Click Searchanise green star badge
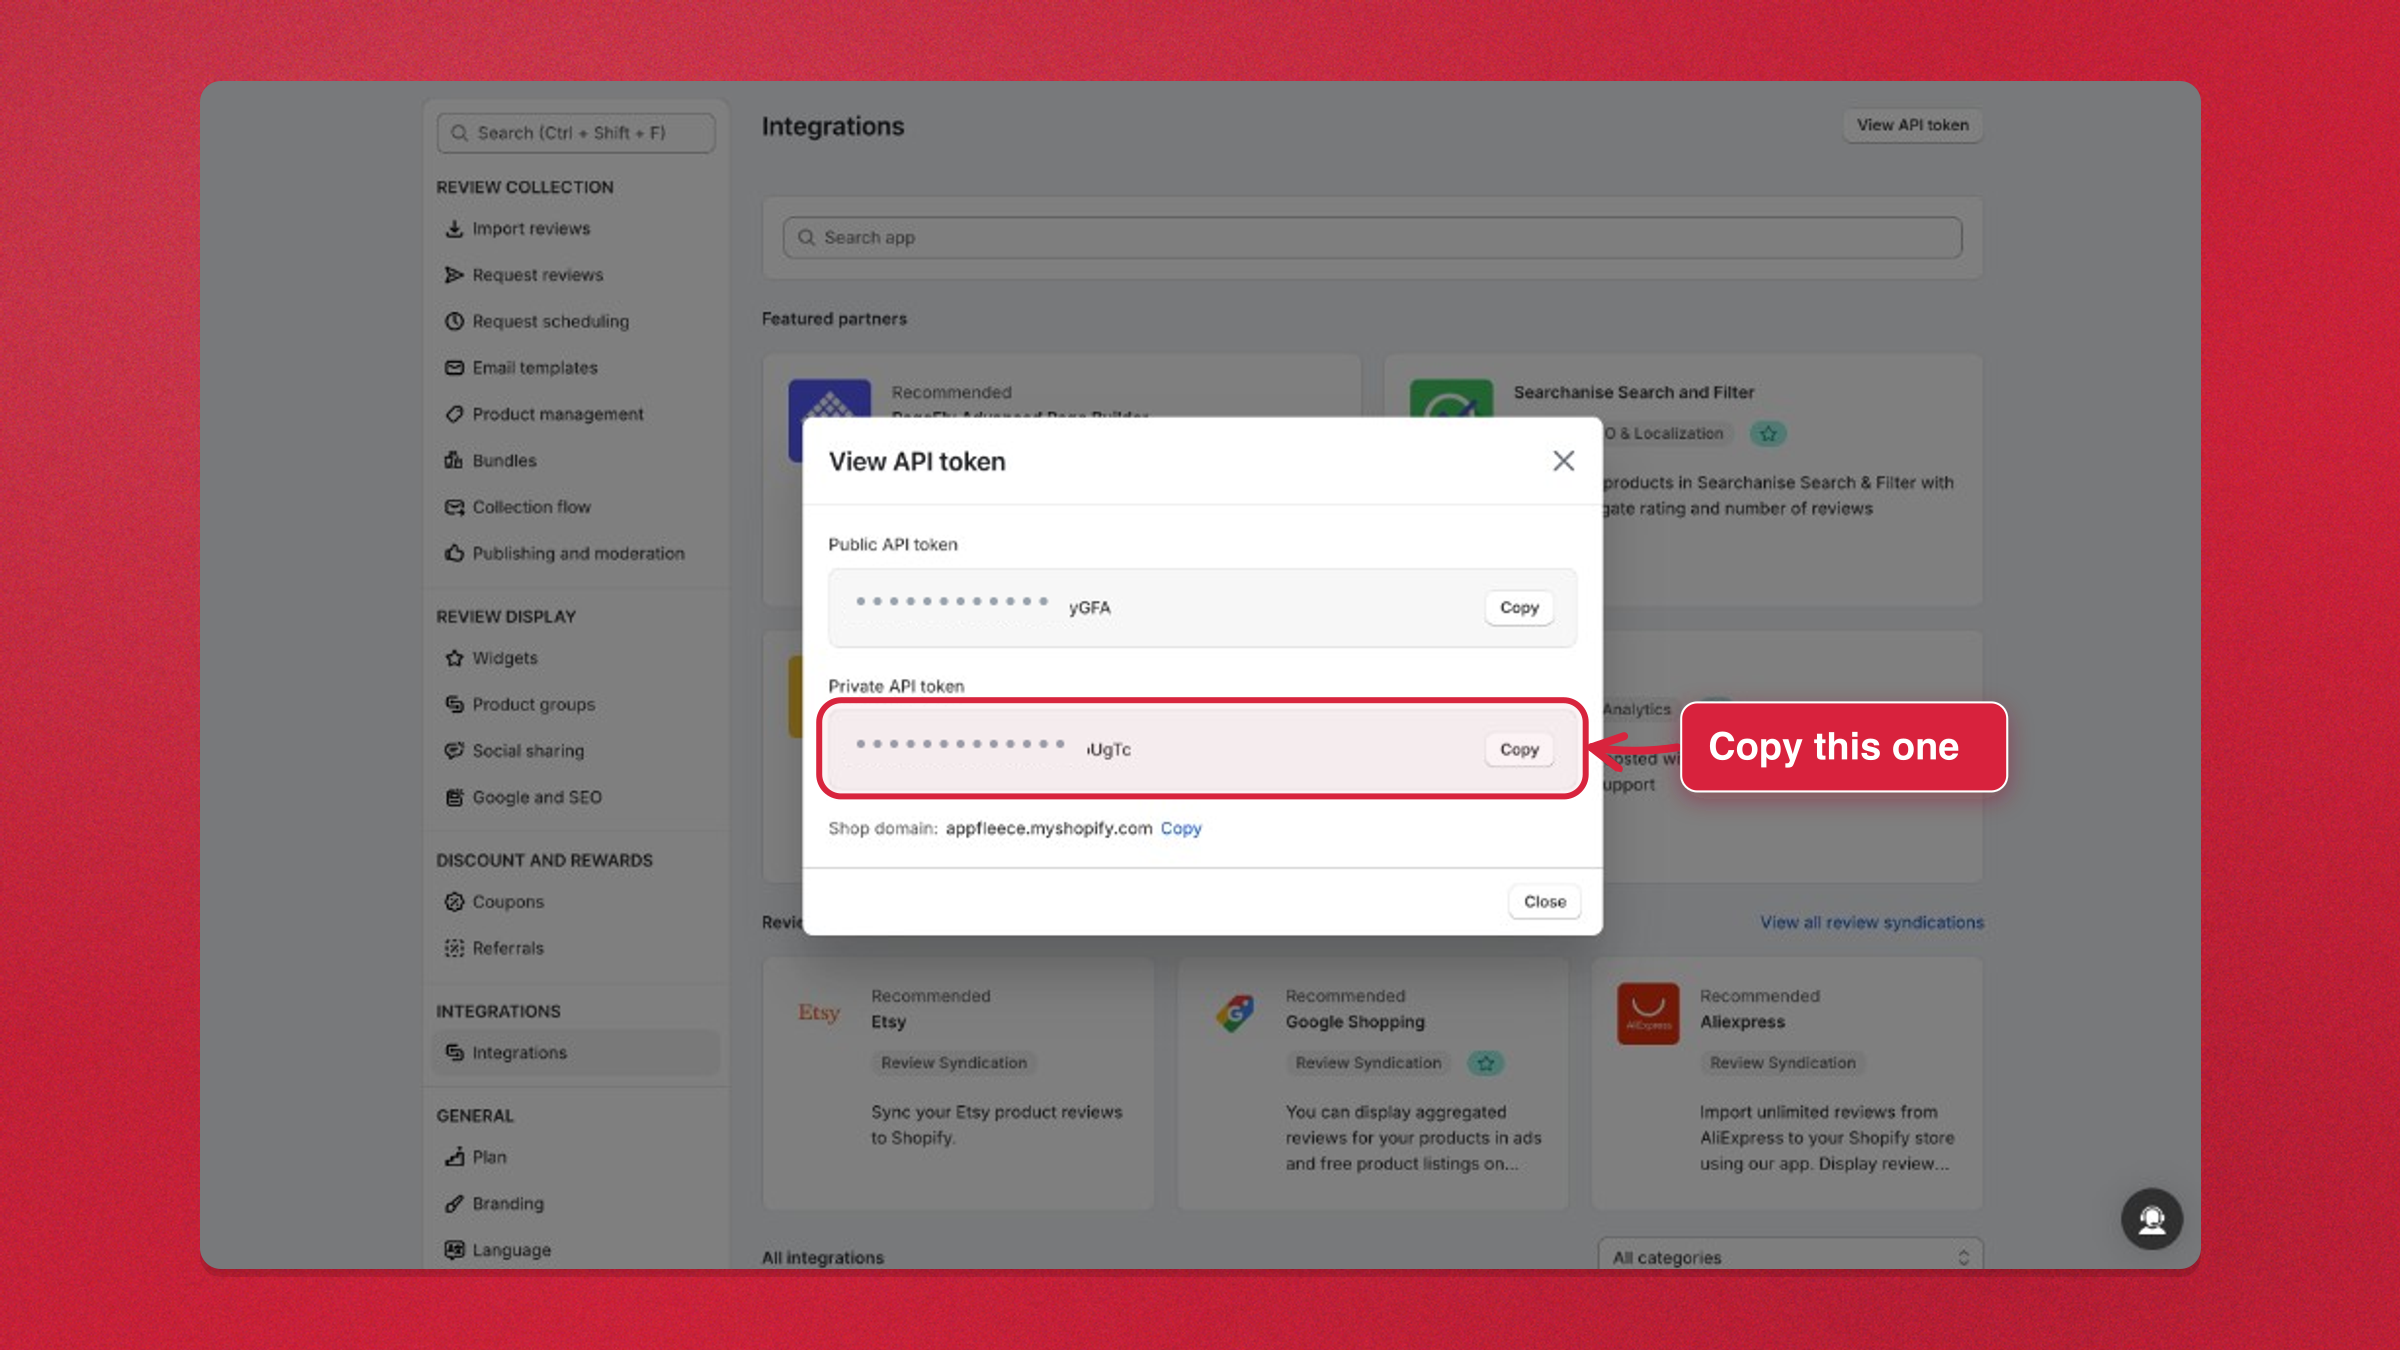 pyautogui.click(x=1768, y=434)
